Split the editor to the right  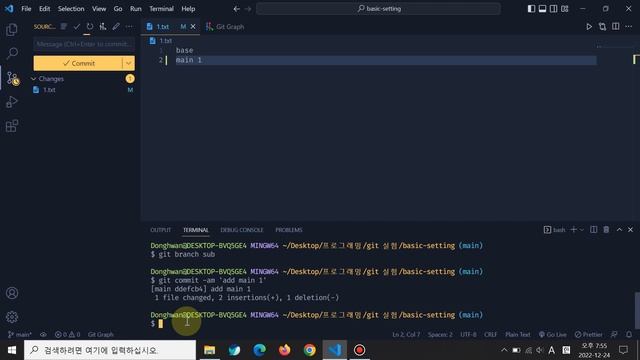pyautogui.click(x=616, y=27)
